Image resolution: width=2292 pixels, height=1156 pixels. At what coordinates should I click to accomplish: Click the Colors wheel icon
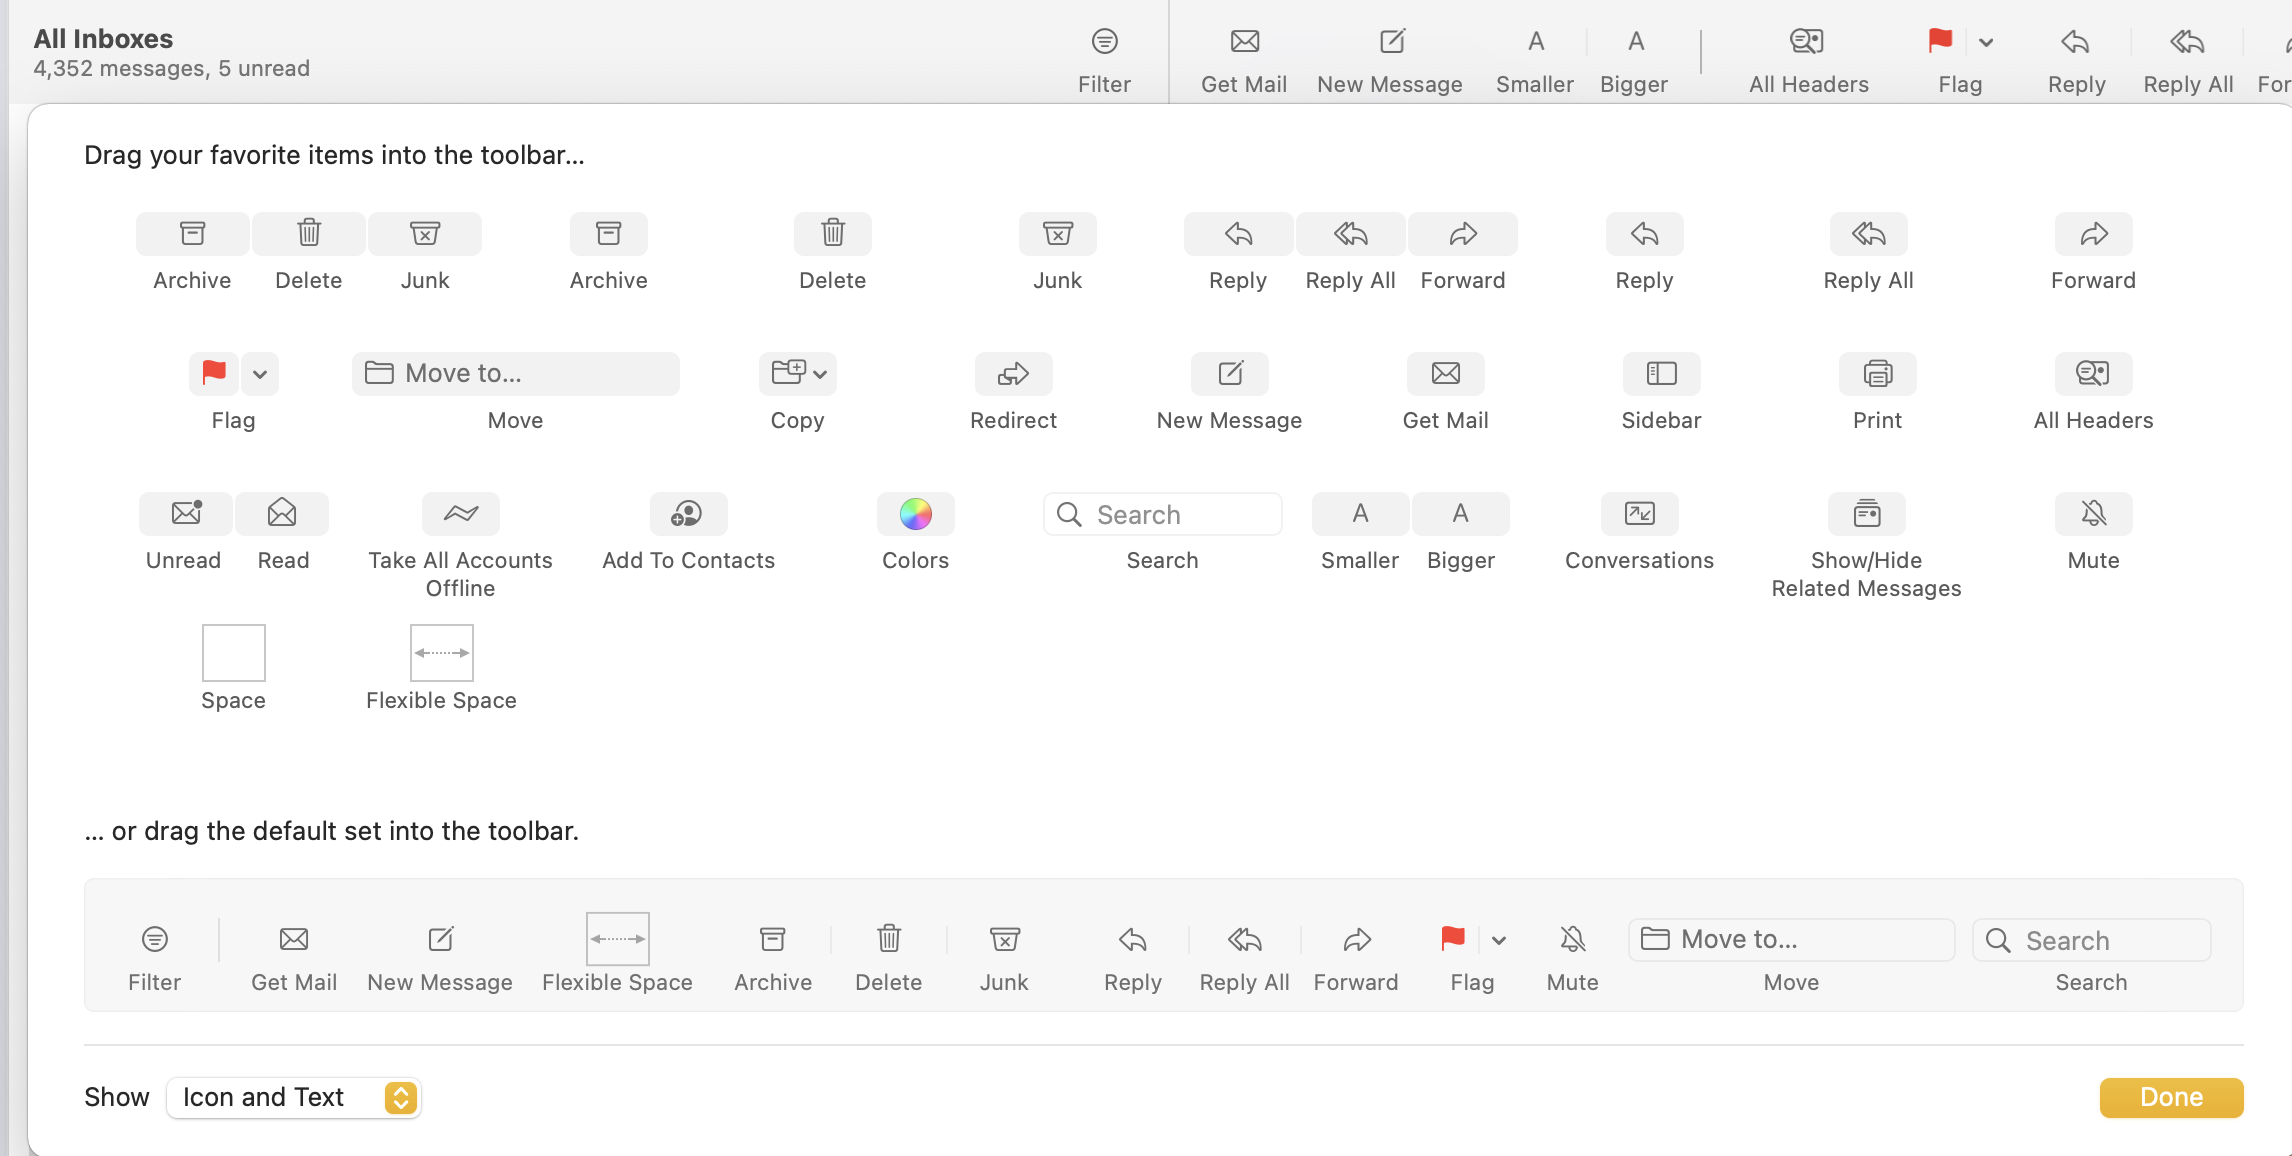pyautogui.click(x=915, y=514)
